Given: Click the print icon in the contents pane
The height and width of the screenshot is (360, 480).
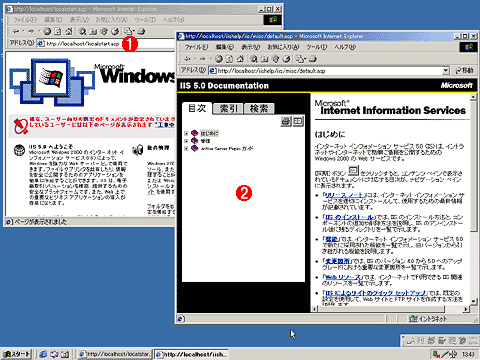Looking at the screenshot, I should pyautogui.click(x=286, y=122).
